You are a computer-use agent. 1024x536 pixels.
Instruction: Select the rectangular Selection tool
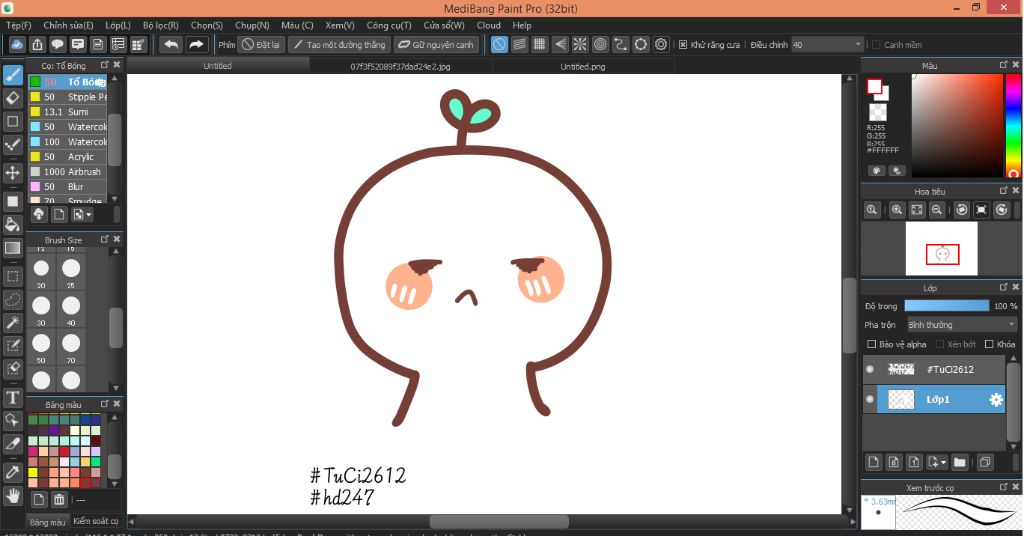coord(12,276)
